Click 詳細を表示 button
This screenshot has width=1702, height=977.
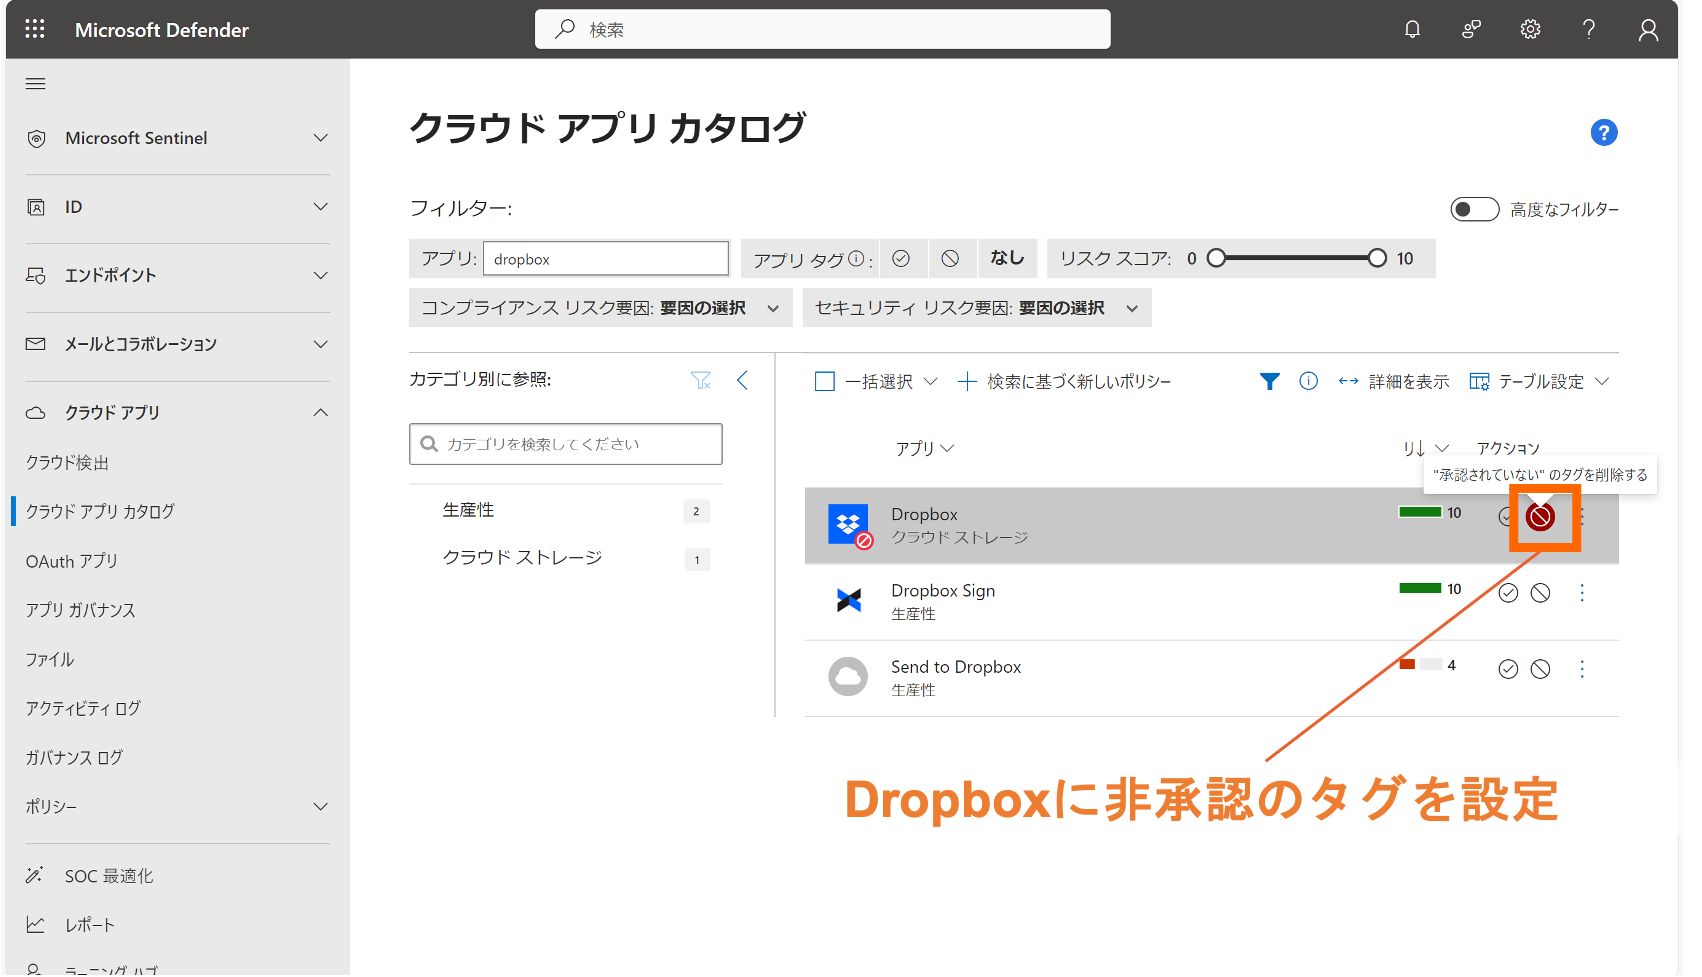pyautogui.click(x=1394, y=381)
